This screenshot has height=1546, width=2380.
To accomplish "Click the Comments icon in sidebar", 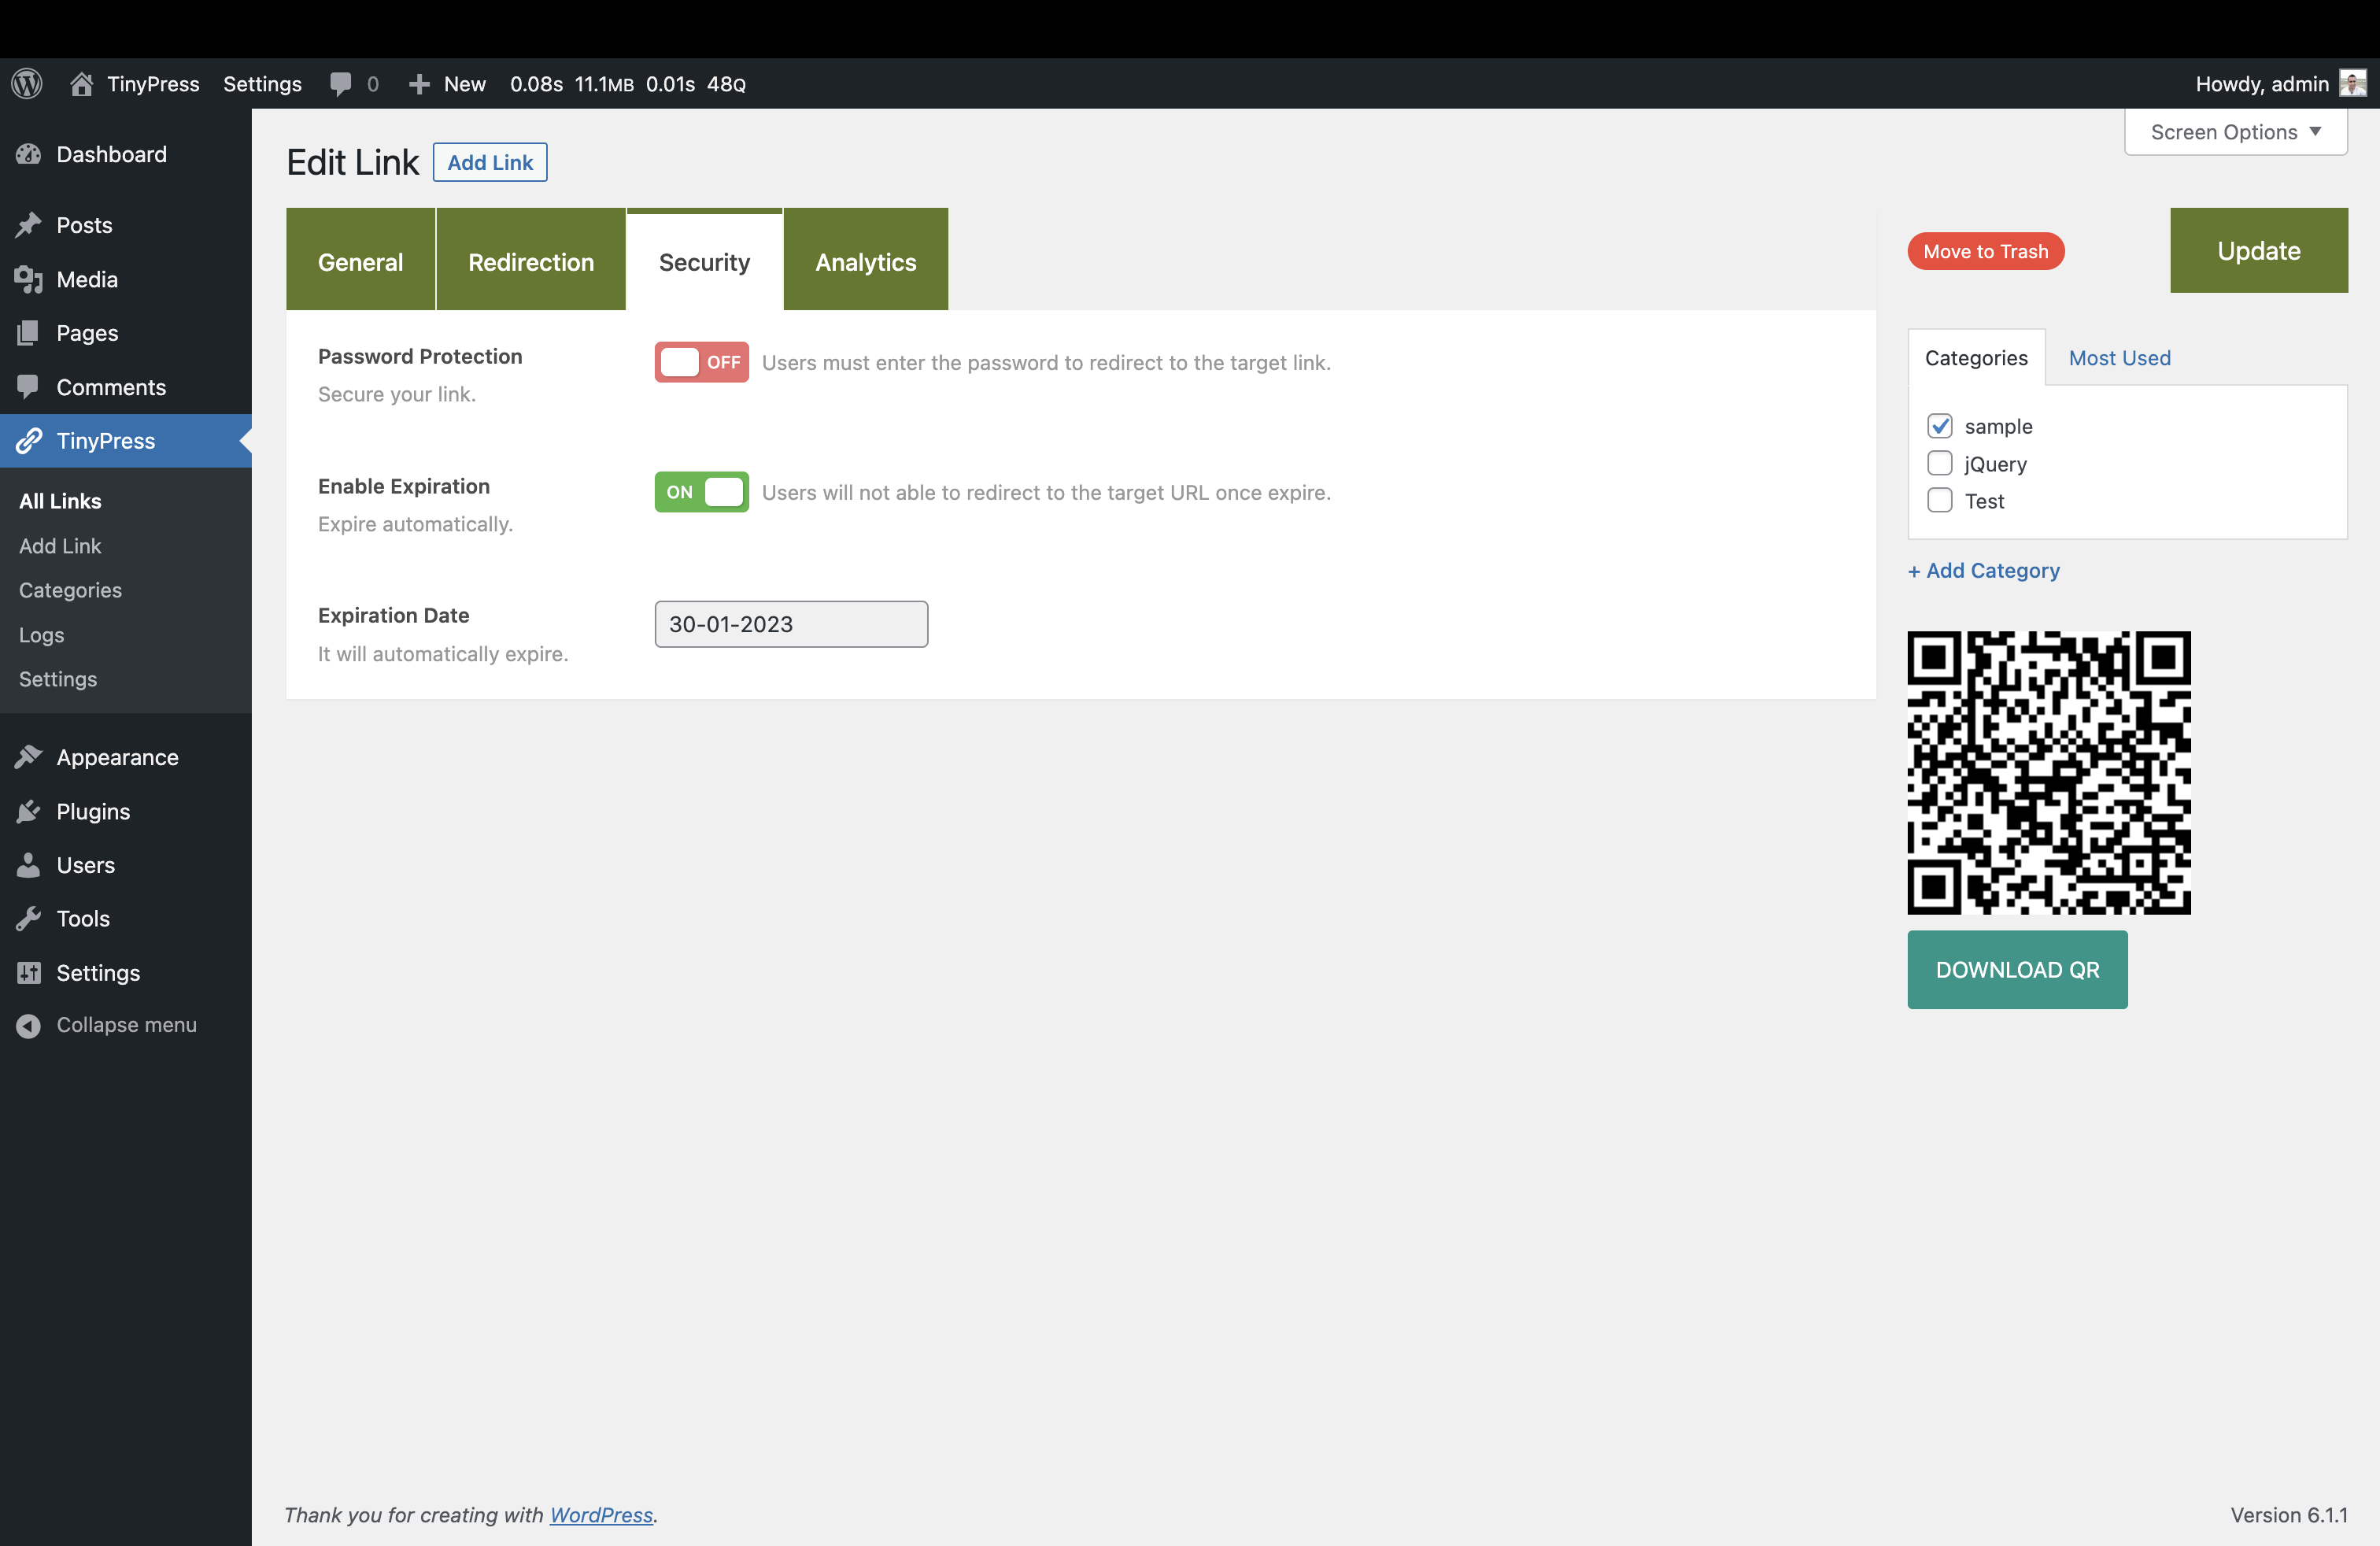I will 28,387.
